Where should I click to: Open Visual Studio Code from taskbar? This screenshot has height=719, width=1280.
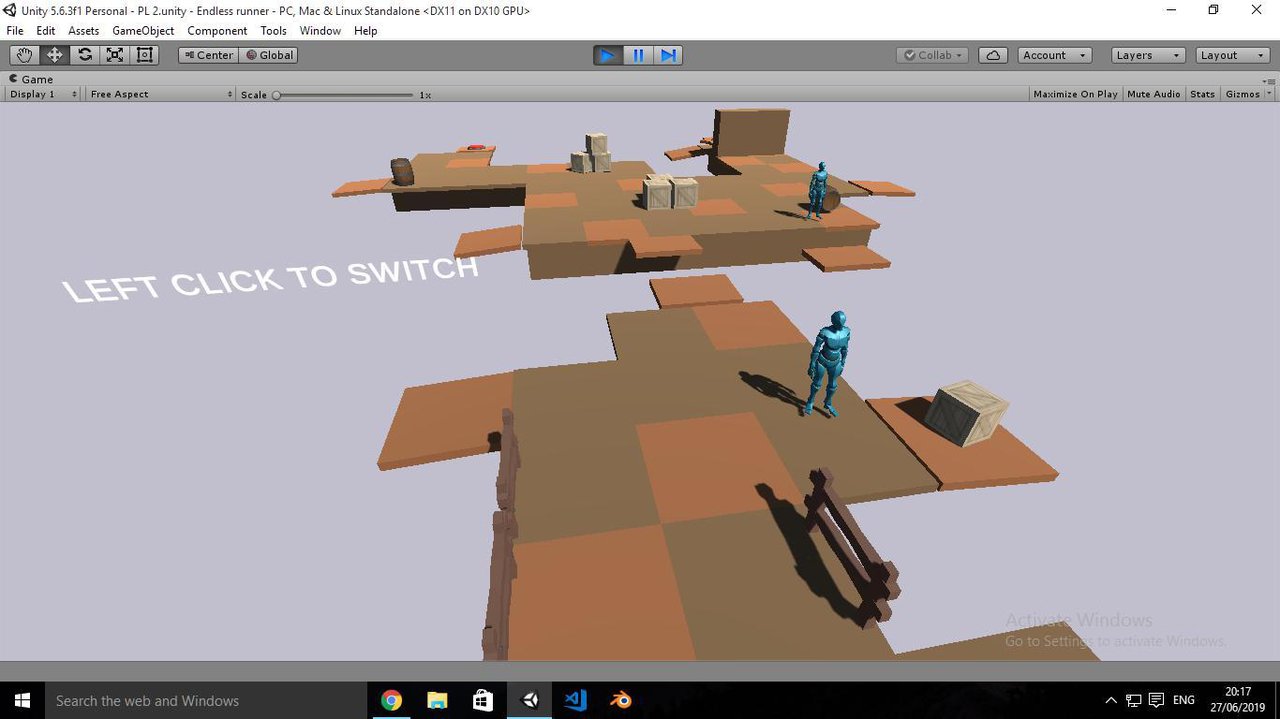pyautogui.click(x=576, y=700)
